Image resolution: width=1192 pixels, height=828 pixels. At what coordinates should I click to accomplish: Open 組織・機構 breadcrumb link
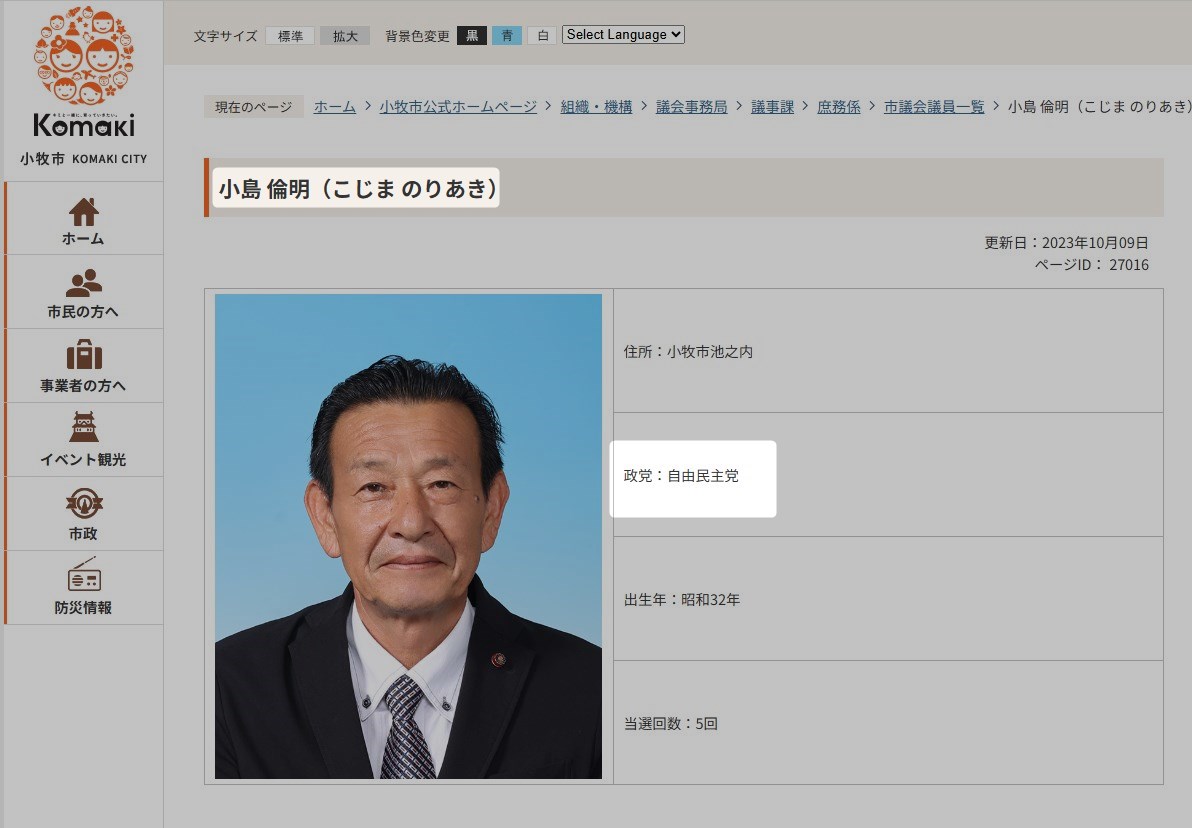596,107
